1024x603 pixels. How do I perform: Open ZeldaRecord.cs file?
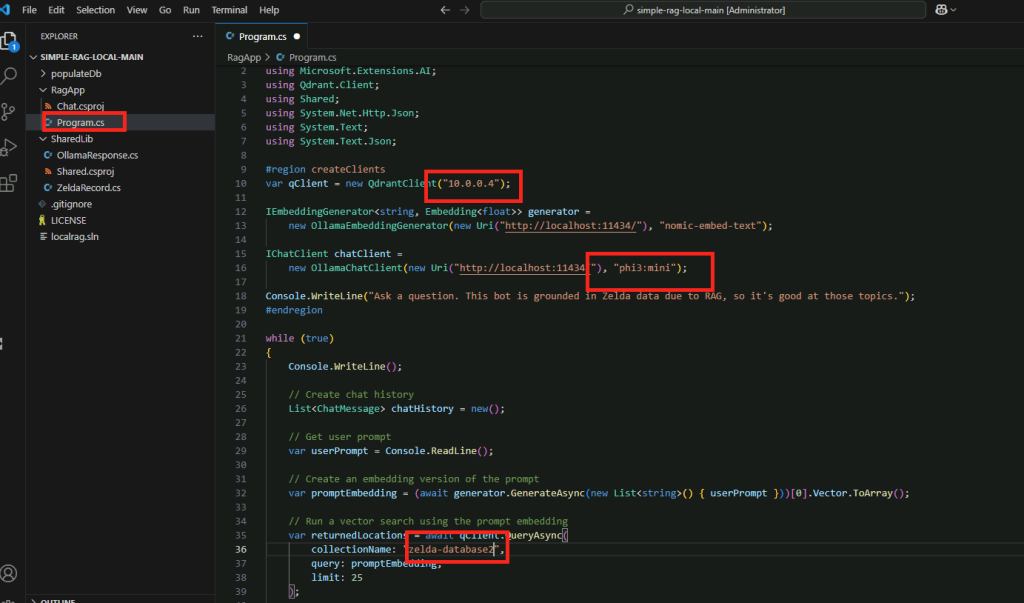click(x=88, y=187)
